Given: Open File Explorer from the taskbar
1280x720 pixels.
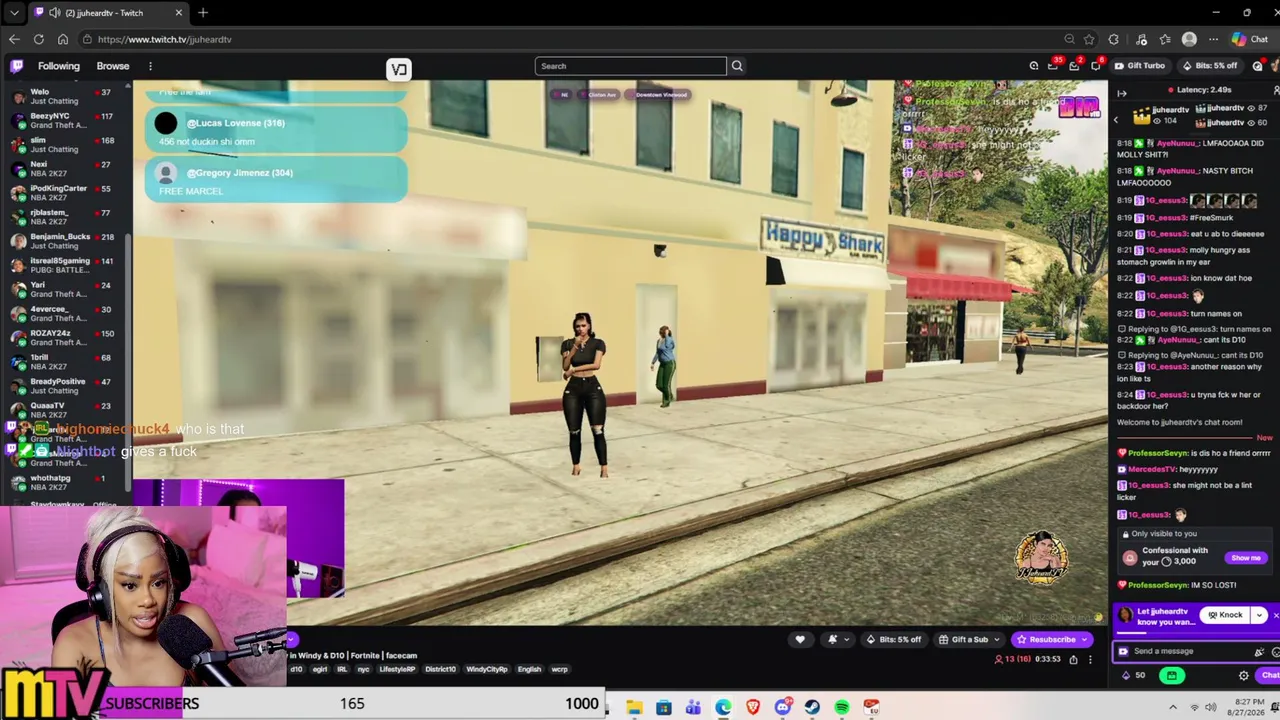Looking at the screenshot, I should [x=634, y=708].
